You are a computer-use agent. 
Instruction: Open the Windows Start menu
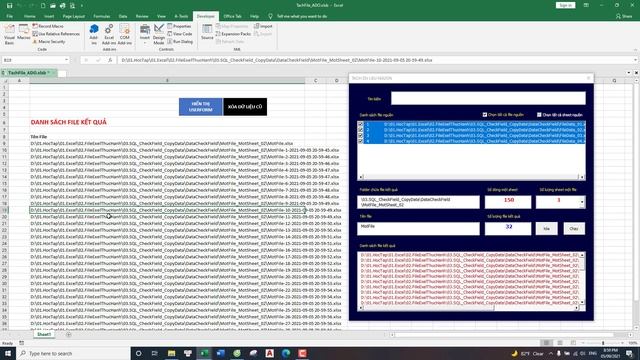8,353
